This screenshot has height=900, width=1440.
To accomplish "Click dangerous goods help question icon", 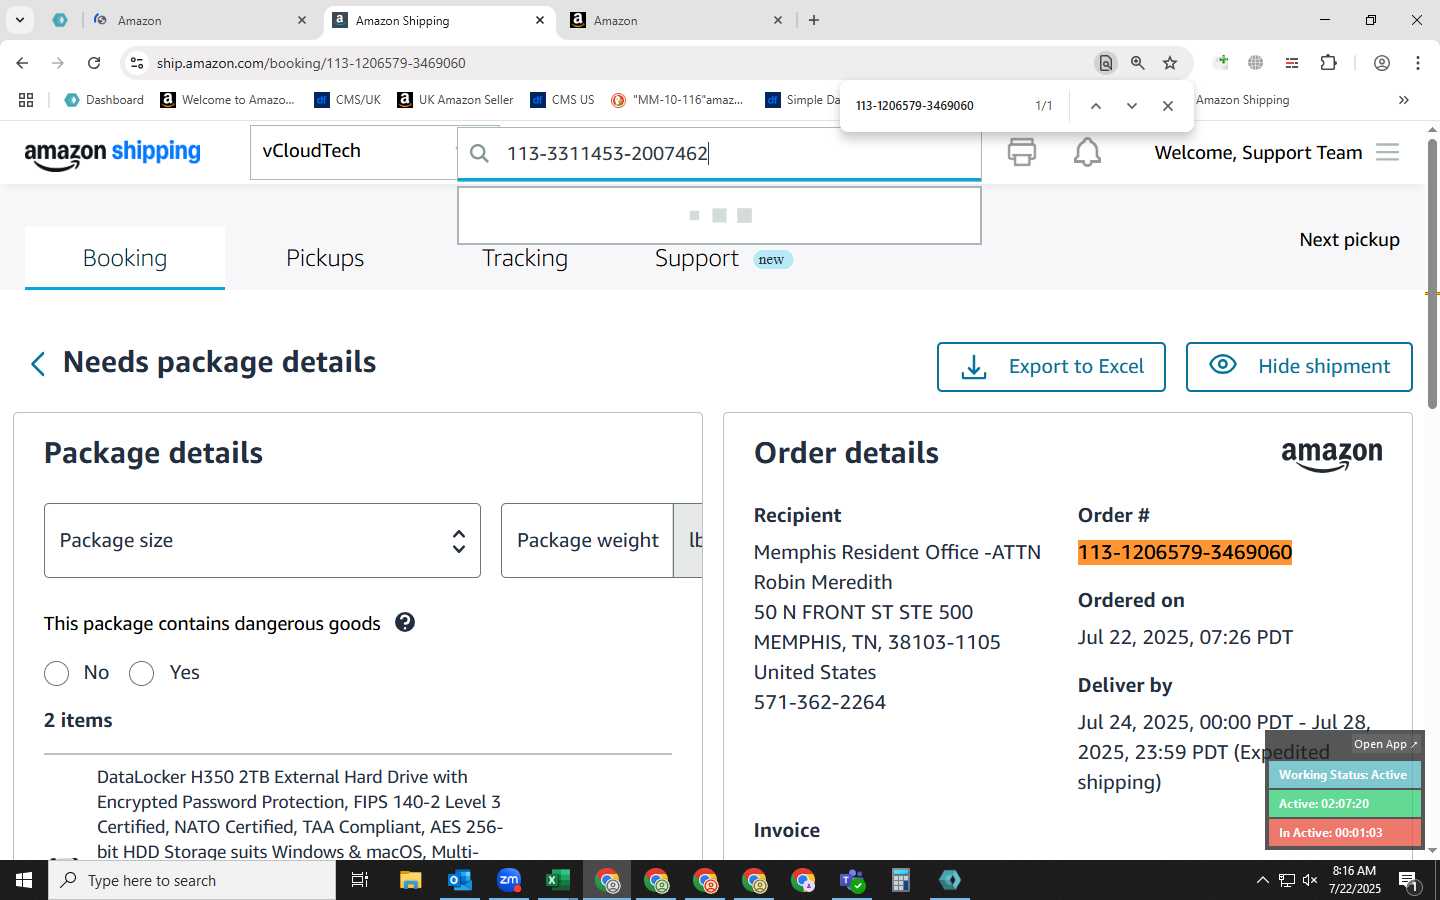I will (405, 622).
